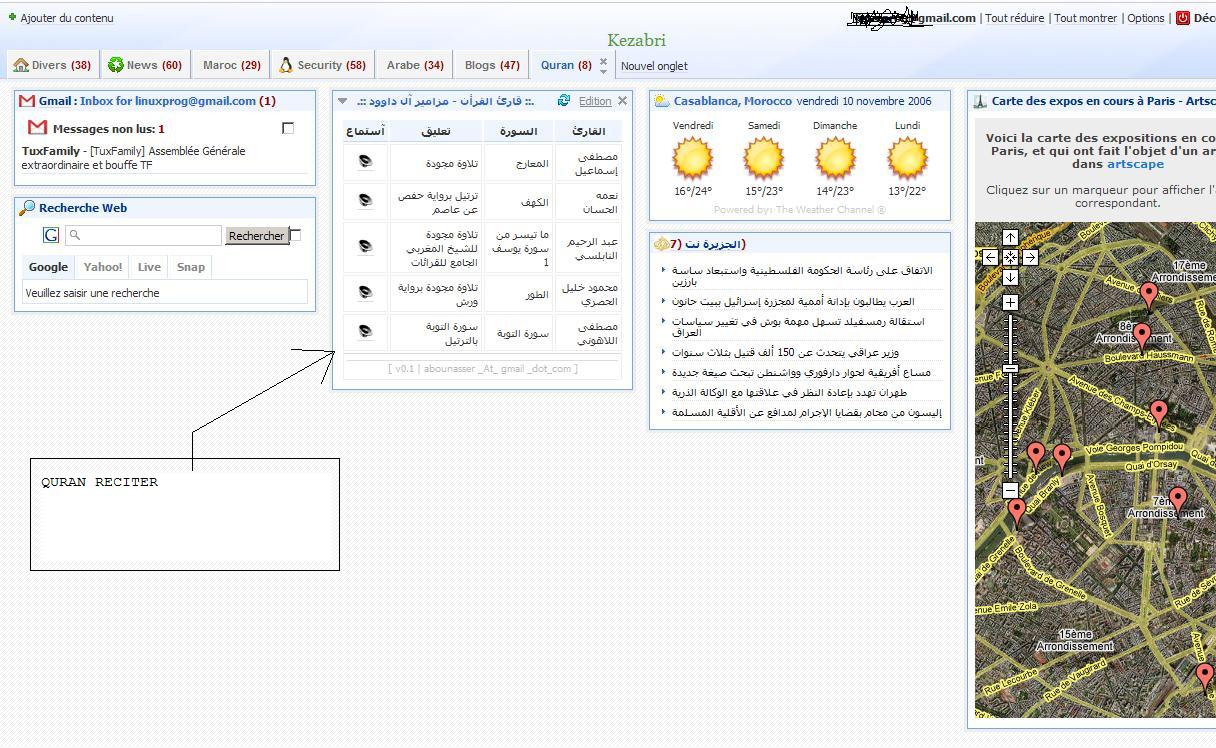Pan the Paris map down
1216x748 pixels.
[x=1010, y=277]
